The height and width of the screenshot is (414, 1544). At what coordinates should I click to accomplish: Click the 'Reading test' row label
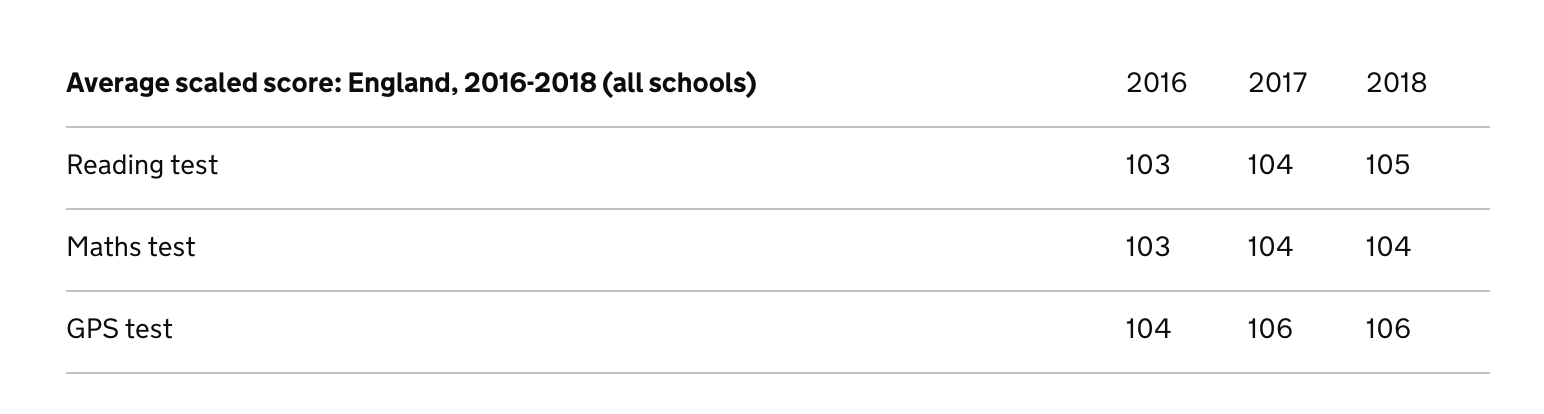tap(142, 165)
